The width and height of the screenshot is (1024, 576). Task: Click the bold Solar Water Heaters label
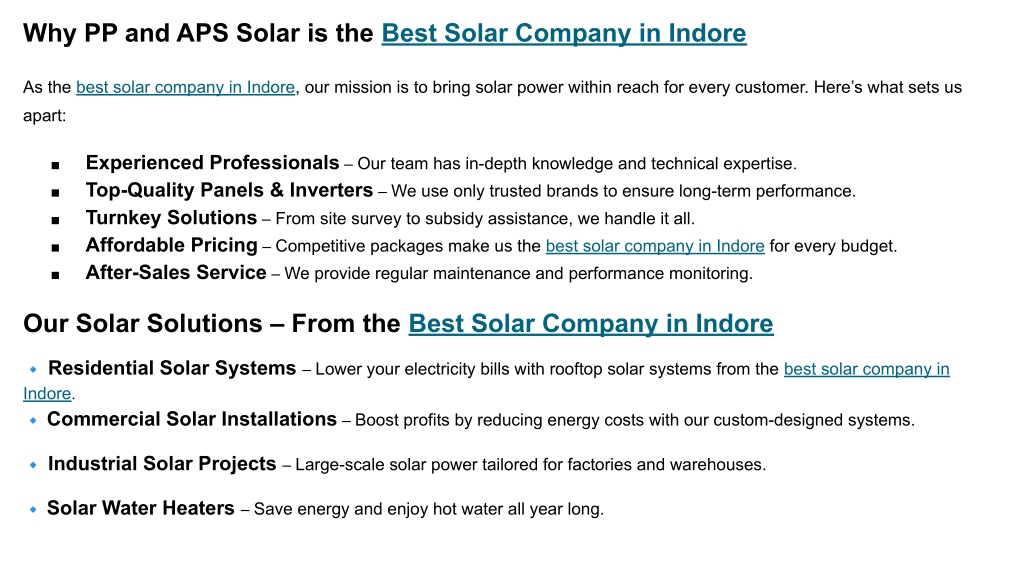140,508
